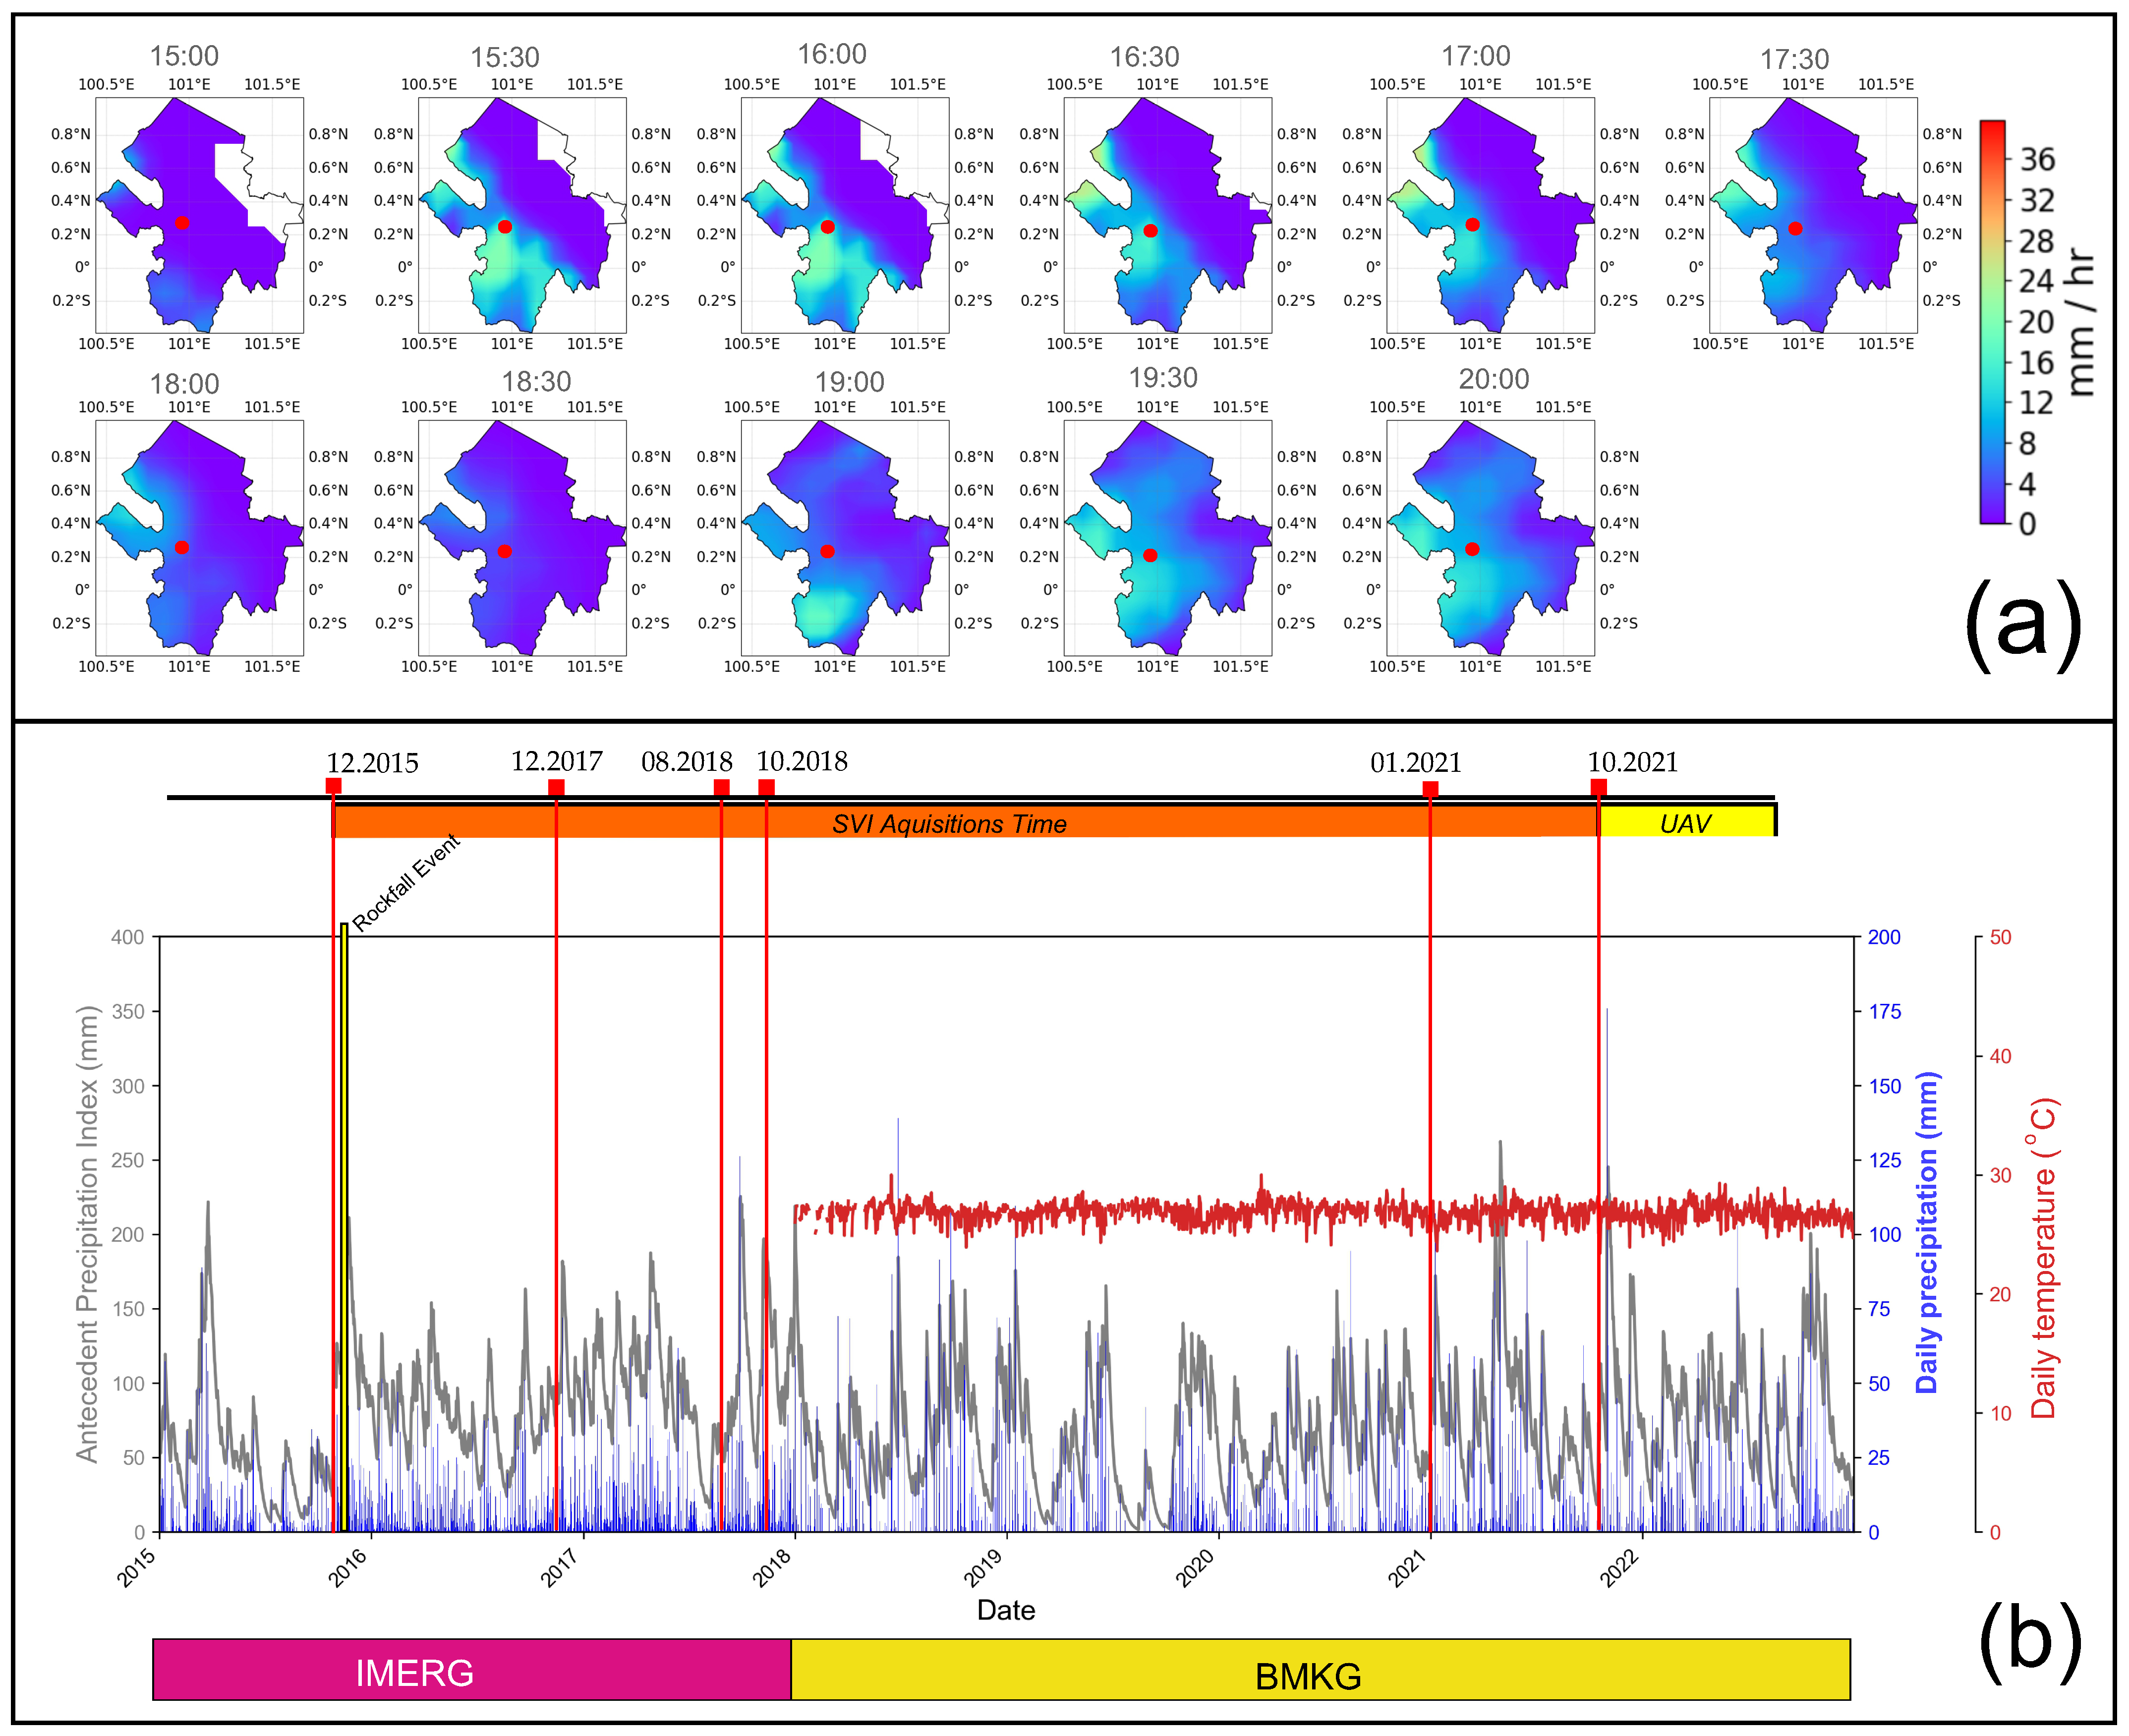Click the mm/hr rainbow colorbar
The width and height of the screenshot is (2129, 1736).
coord(1993,322)
